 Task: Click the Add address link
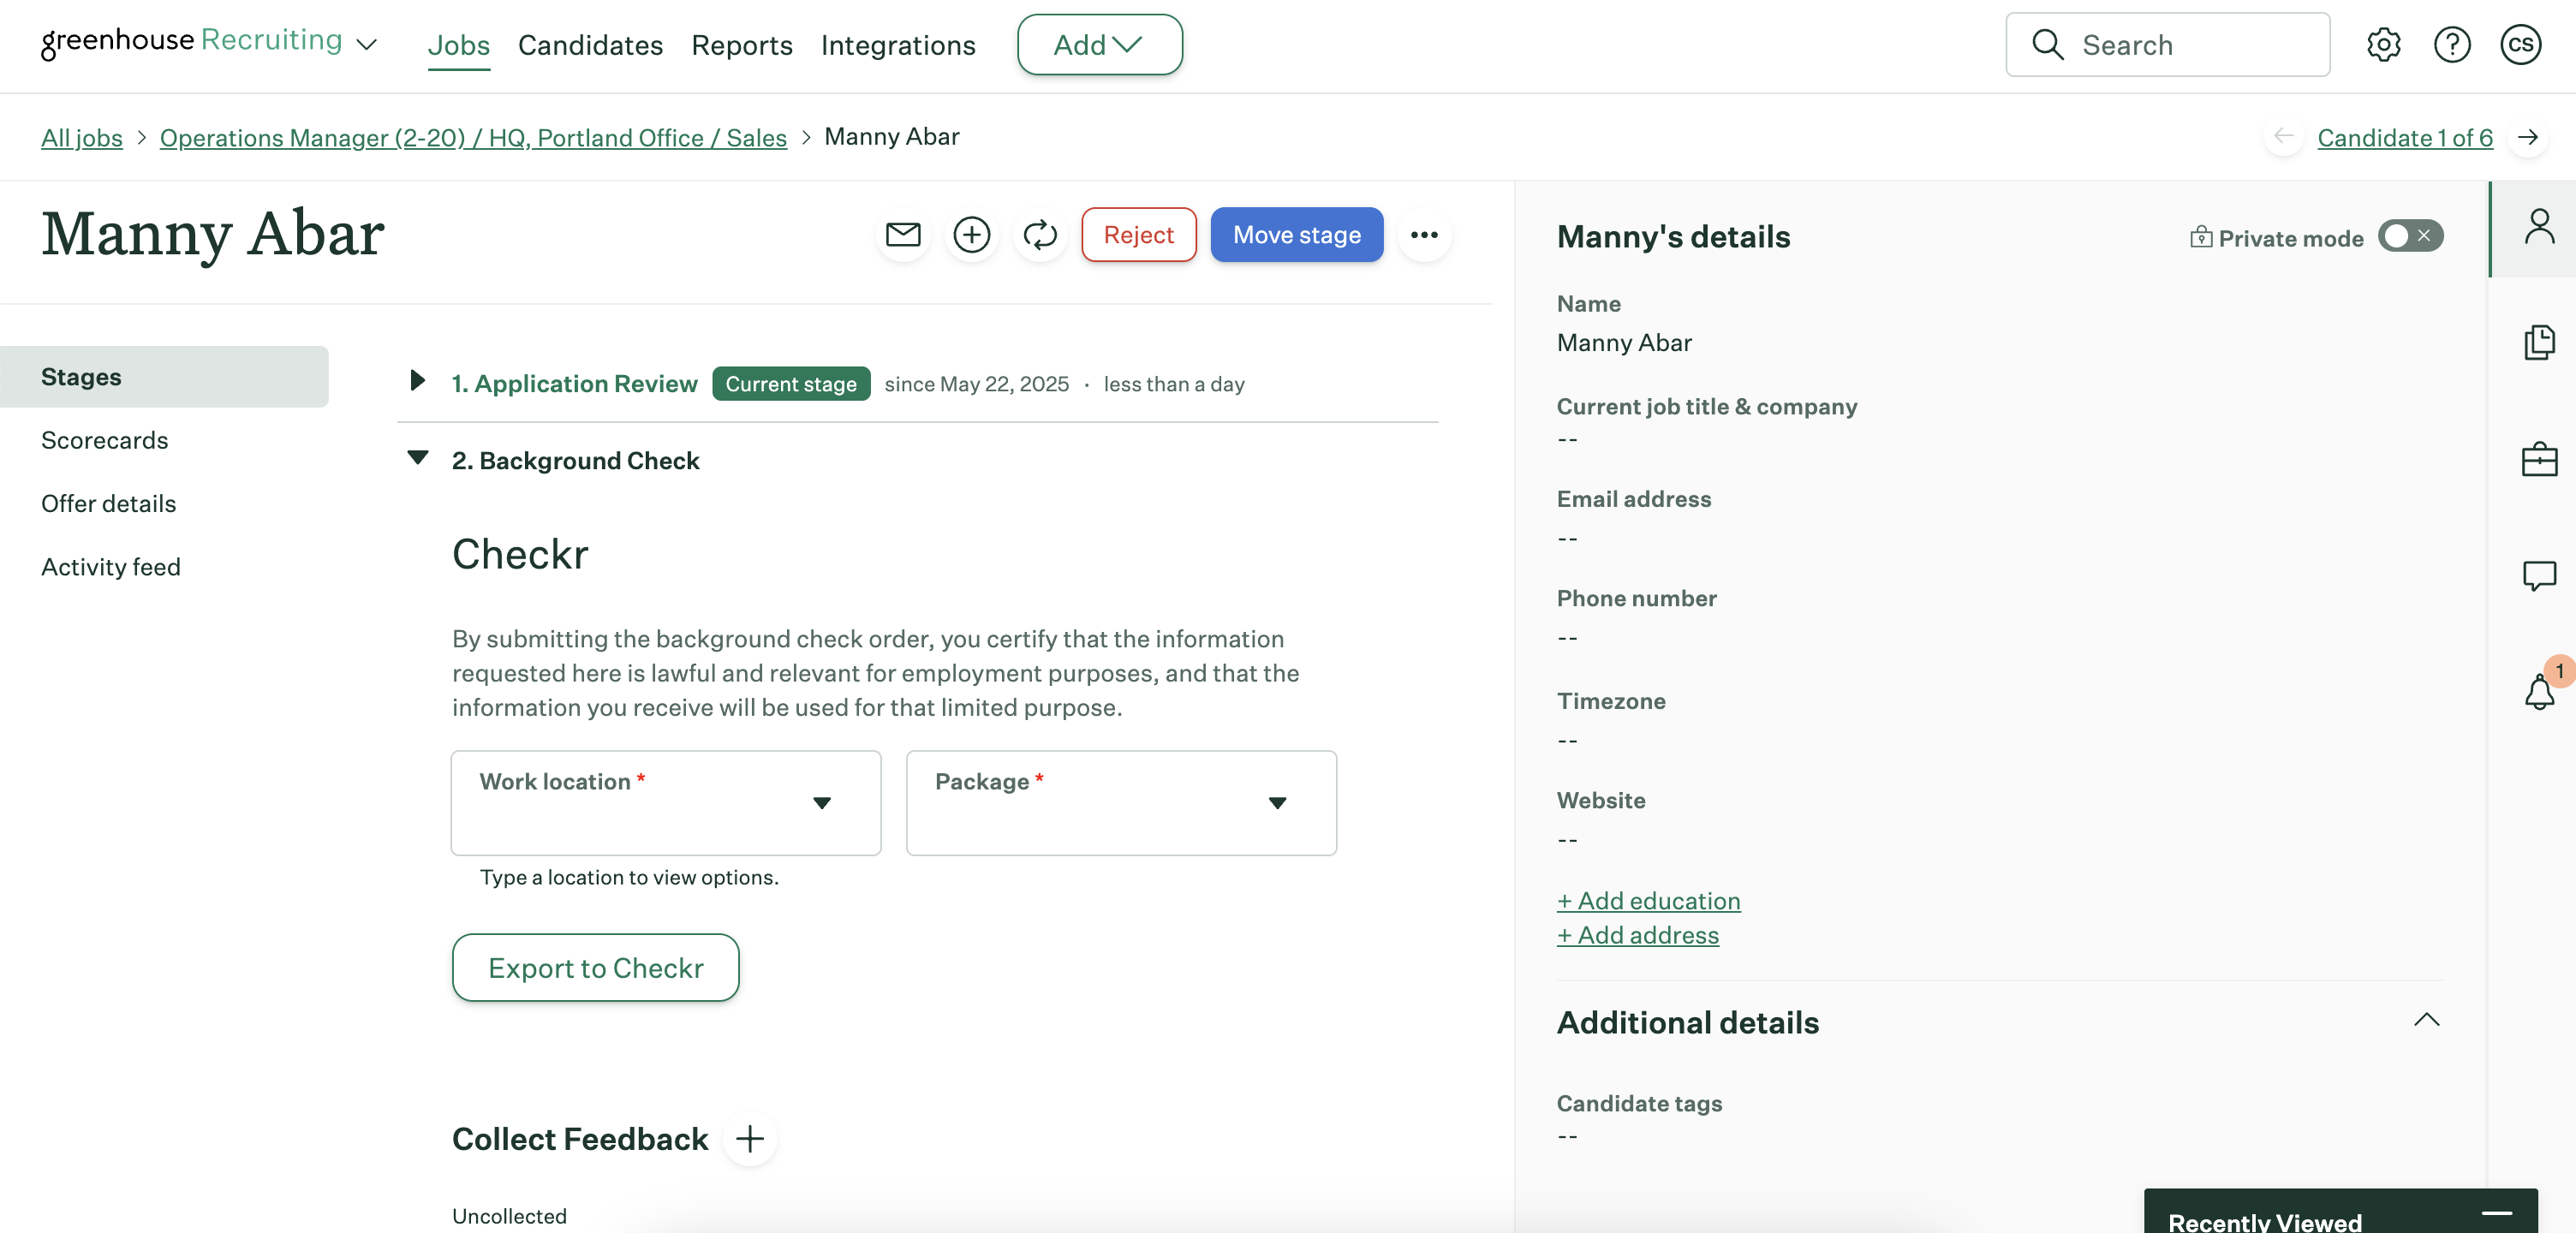[1637, 935]
